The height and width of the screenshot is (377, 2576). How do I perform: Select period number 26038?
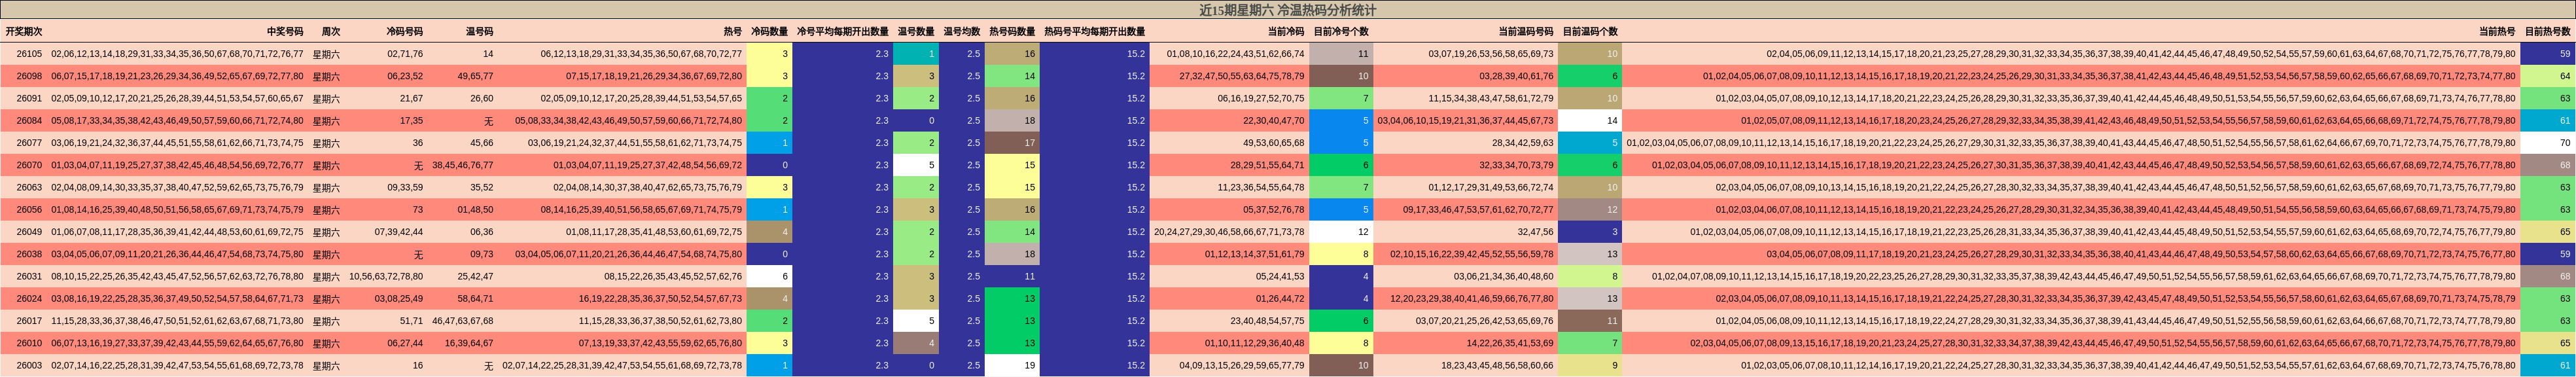(x=29, y=254)
